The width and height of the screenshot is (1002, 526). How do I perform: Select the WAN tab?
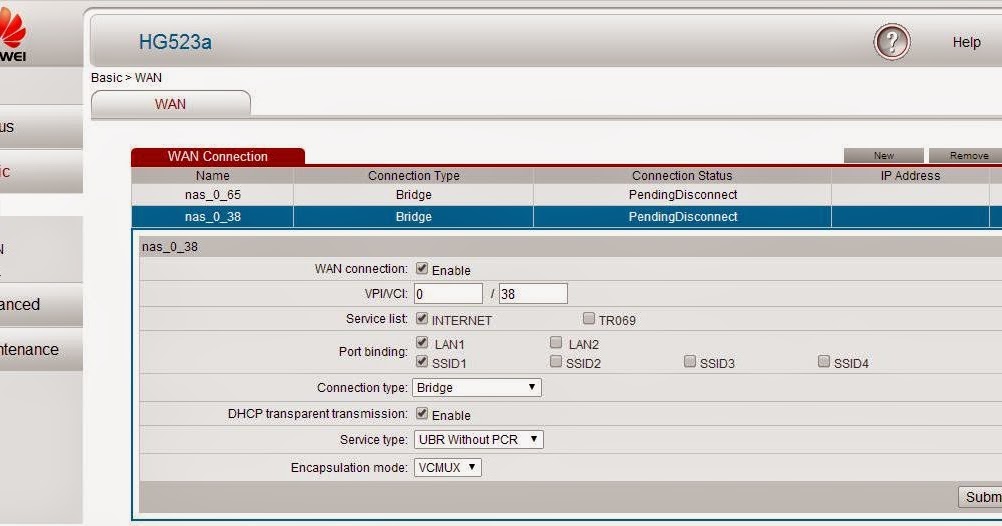click(x=171, y=104)
